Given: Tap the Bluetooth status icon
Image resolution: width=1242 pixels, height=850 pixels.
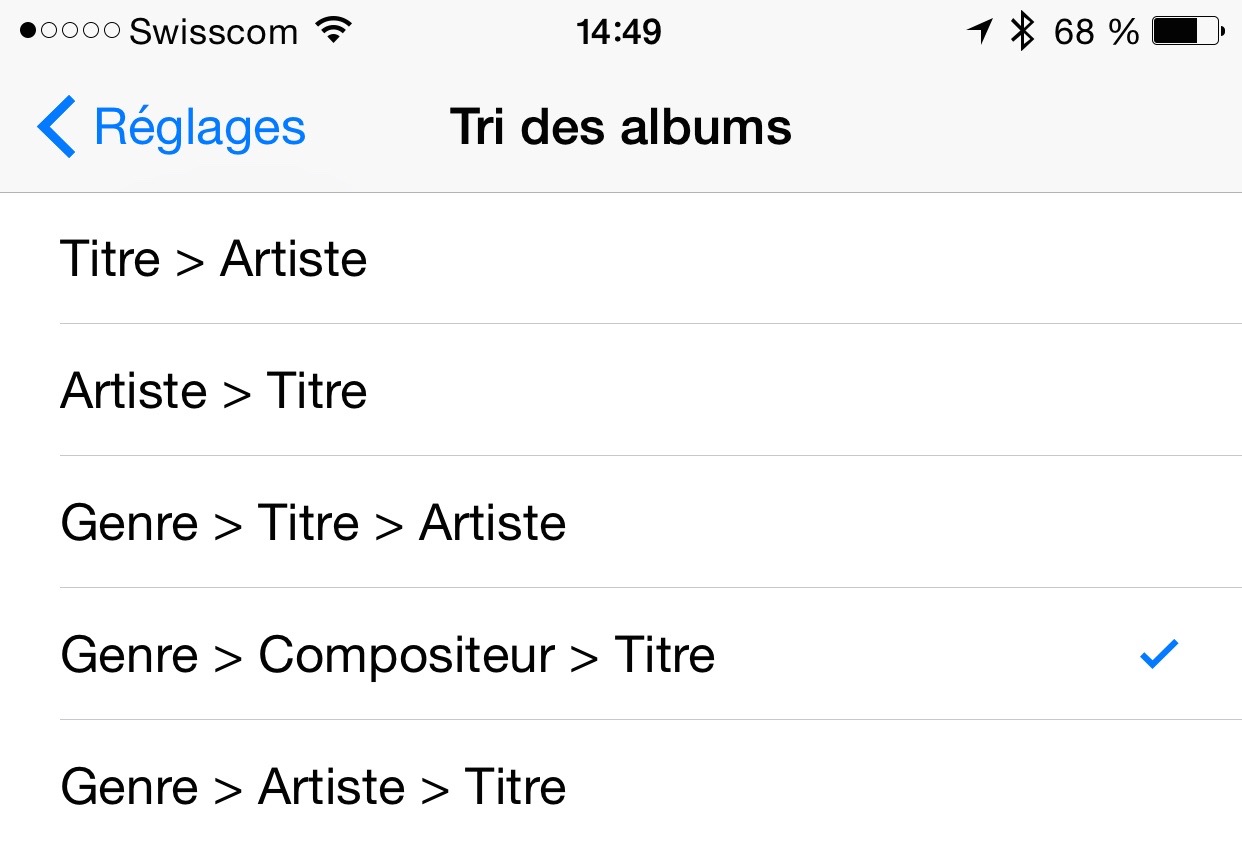Looking at the screenshot, I should [x=1021, y=32].
